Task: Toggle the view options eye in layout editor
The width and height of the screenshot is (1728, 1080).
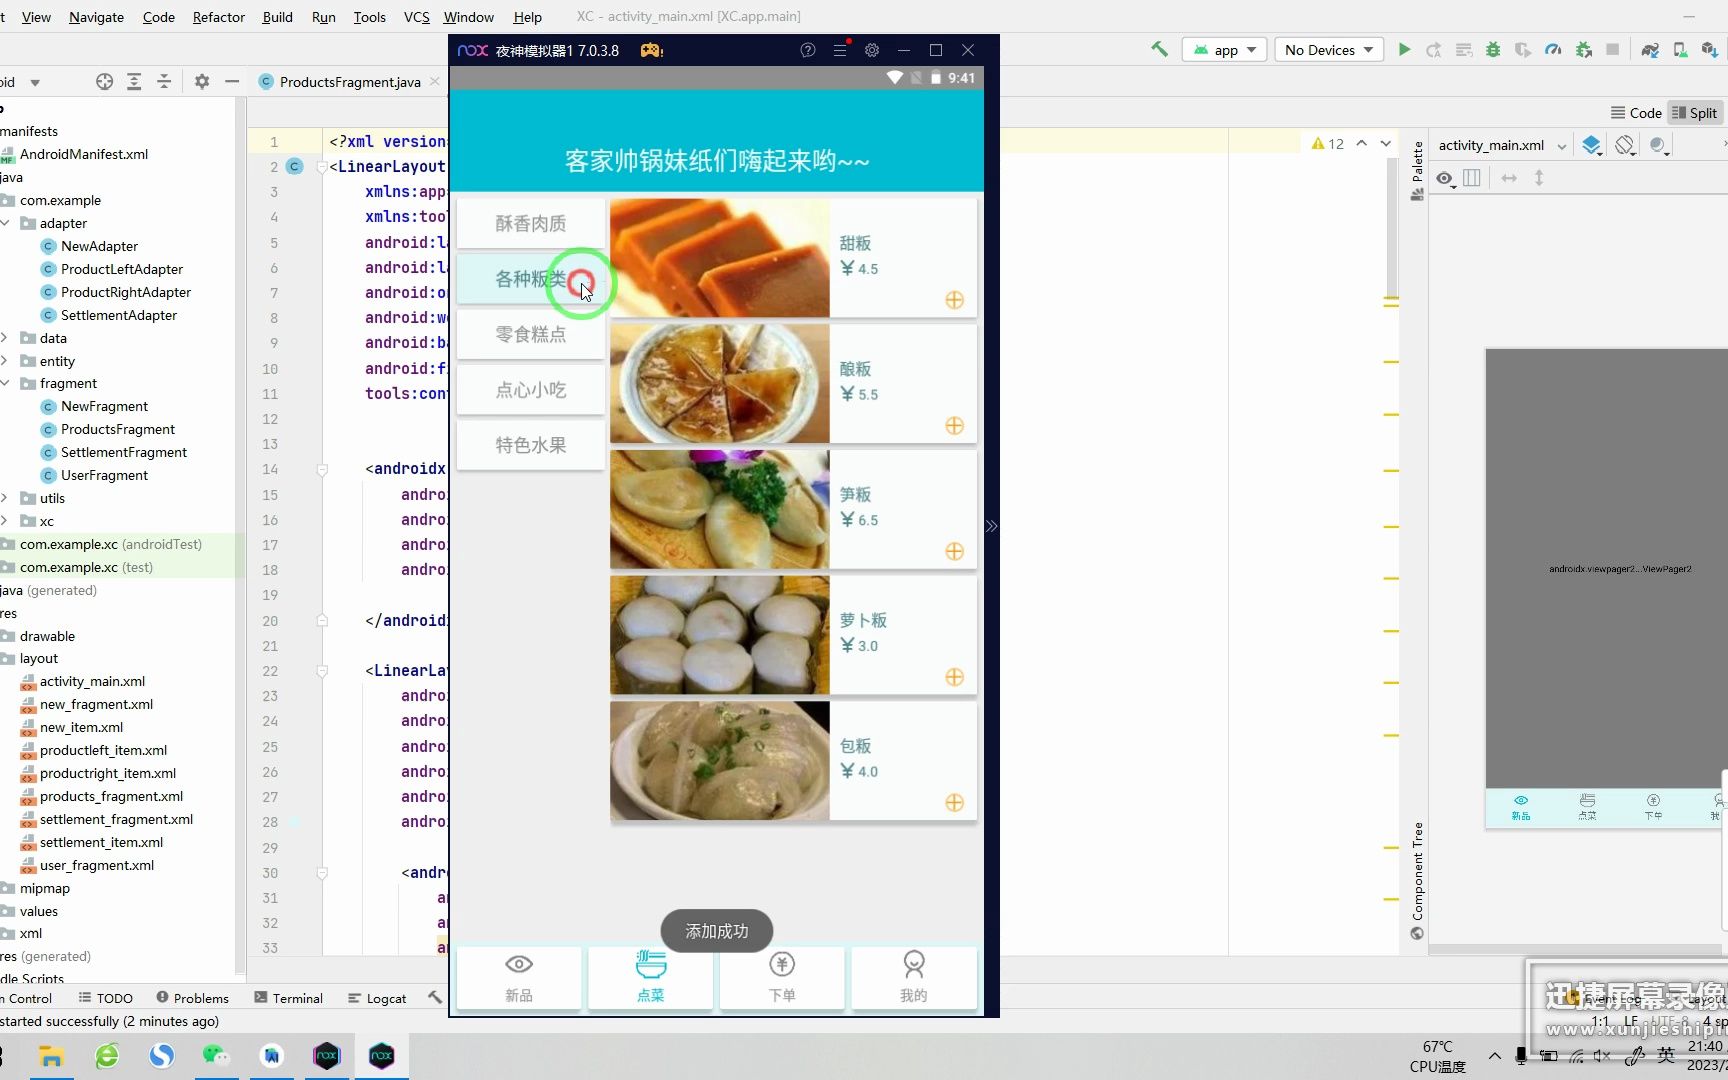Action: [x=1443, y=180]
